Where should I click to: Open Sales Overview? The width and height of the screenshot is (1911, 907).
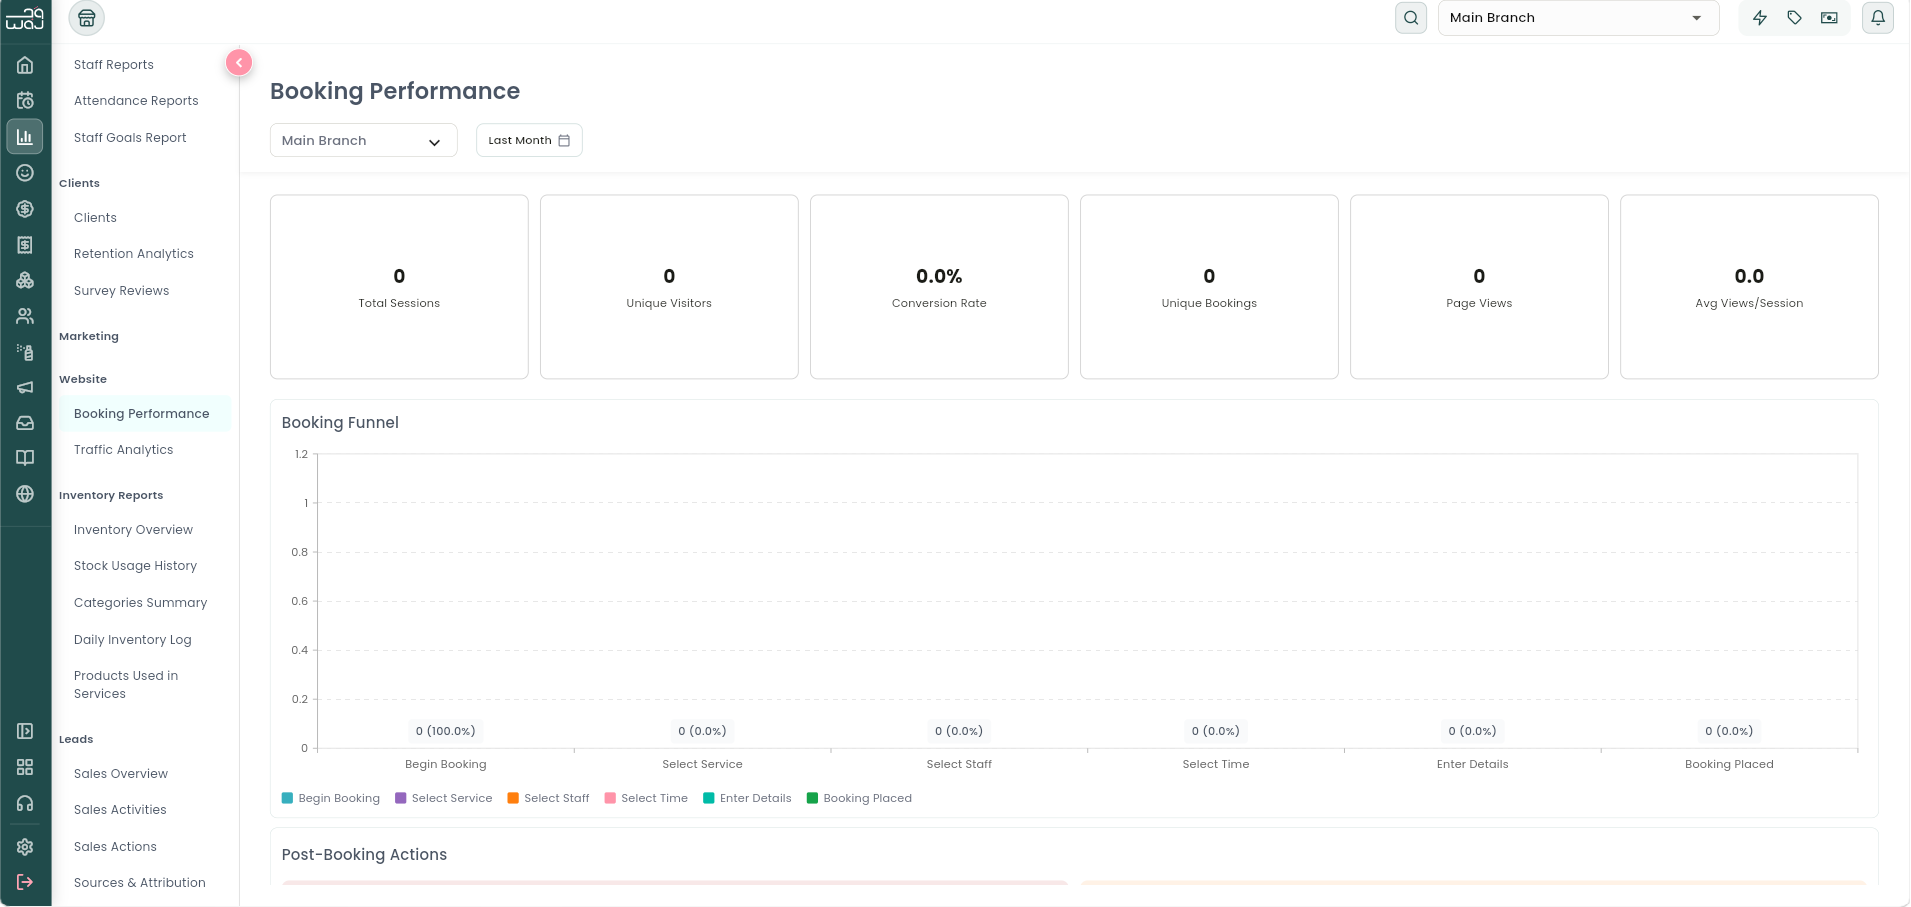click(121, 774)
